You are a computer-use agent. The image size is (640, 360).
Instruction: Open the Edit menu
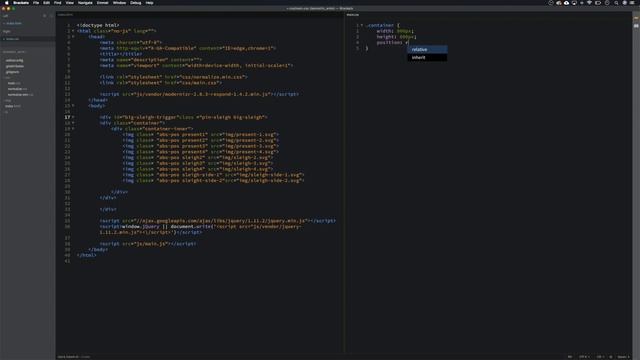[46, 3]
